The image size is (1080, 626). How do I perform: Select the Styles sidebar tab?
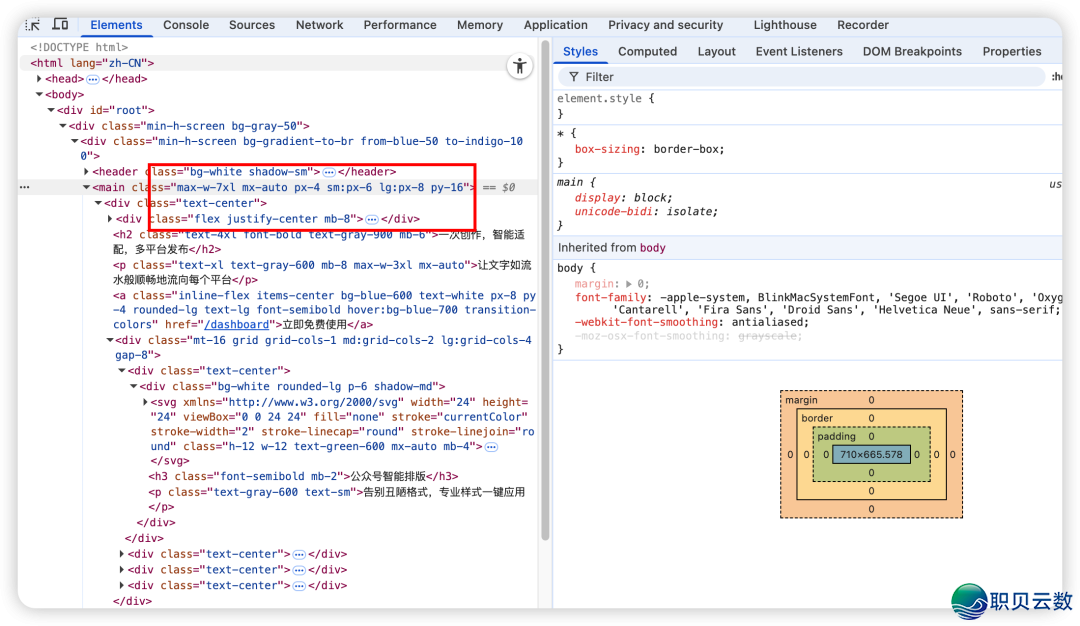point(581,52)
